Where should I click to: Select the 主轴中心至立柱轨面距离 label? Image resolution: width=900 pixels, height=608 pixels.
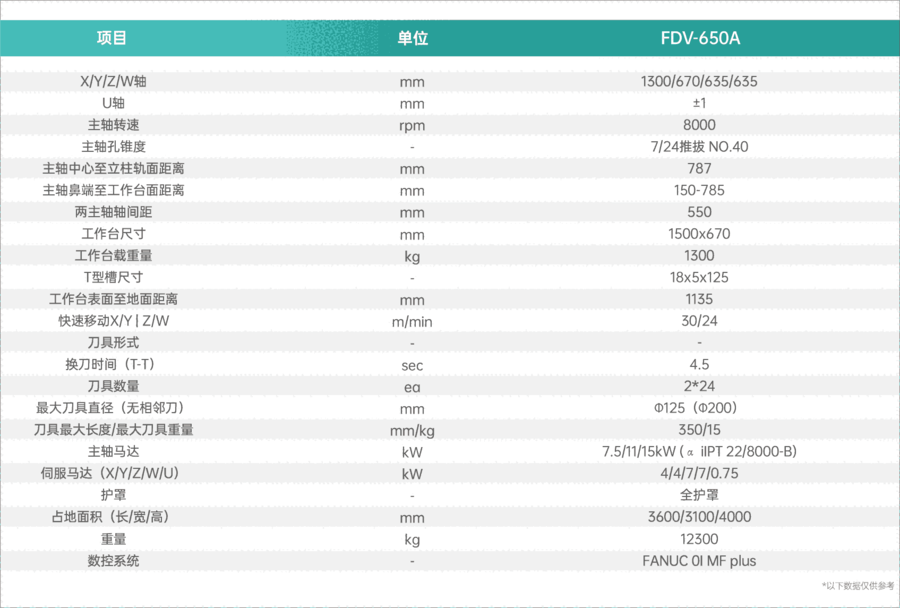(x=112, y=169)
